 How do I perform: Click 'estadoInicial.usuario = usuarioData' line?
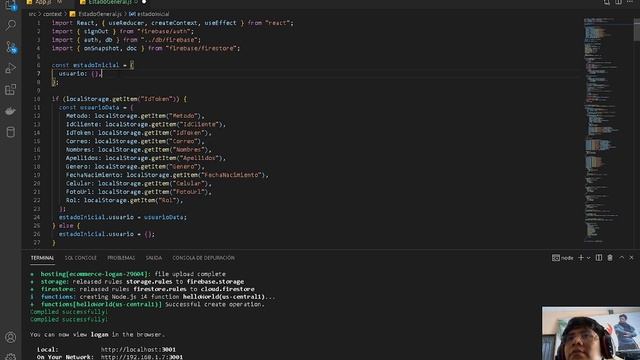coord(123,217)
